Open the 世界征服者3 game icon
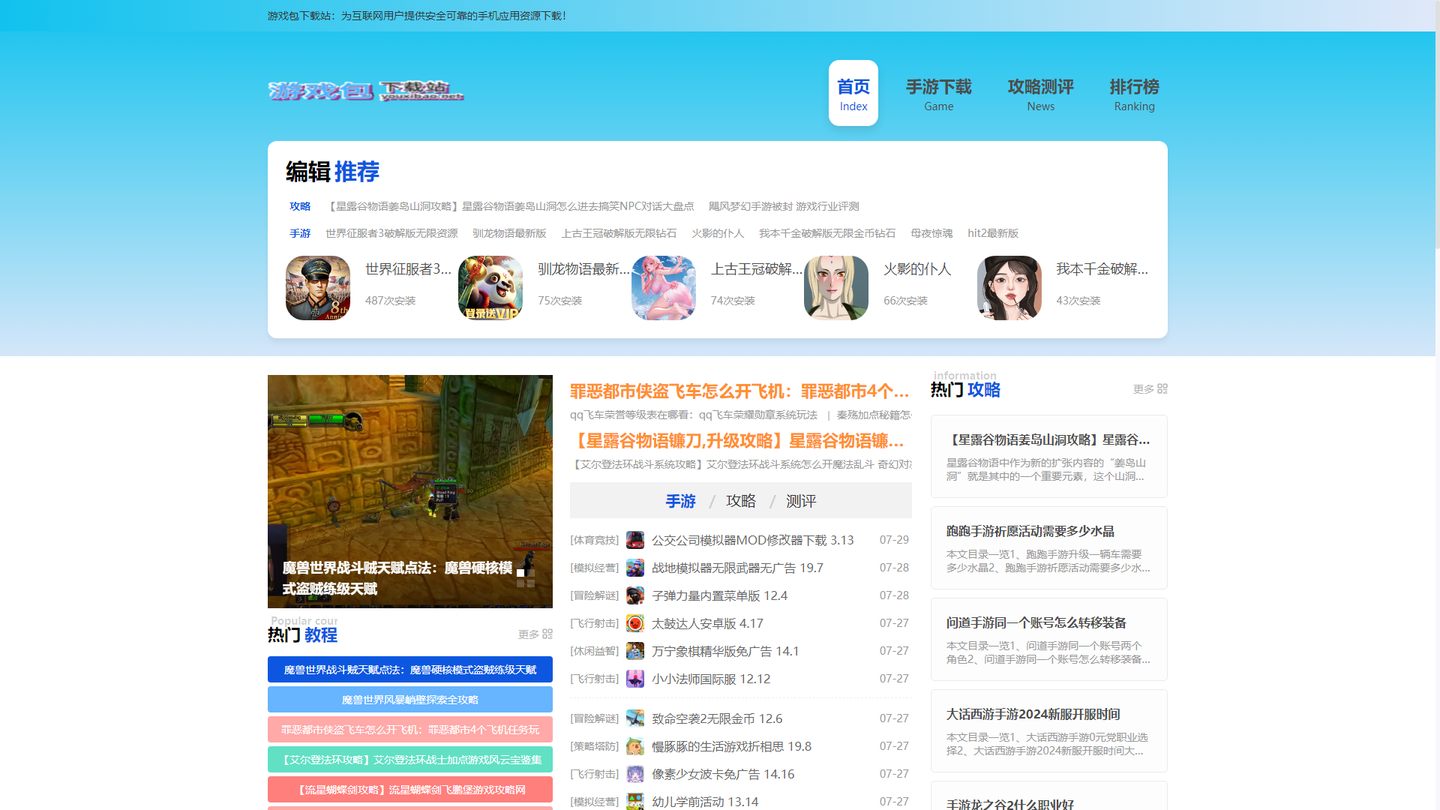This screenshot has height=810, width=1440. (318, 288)
